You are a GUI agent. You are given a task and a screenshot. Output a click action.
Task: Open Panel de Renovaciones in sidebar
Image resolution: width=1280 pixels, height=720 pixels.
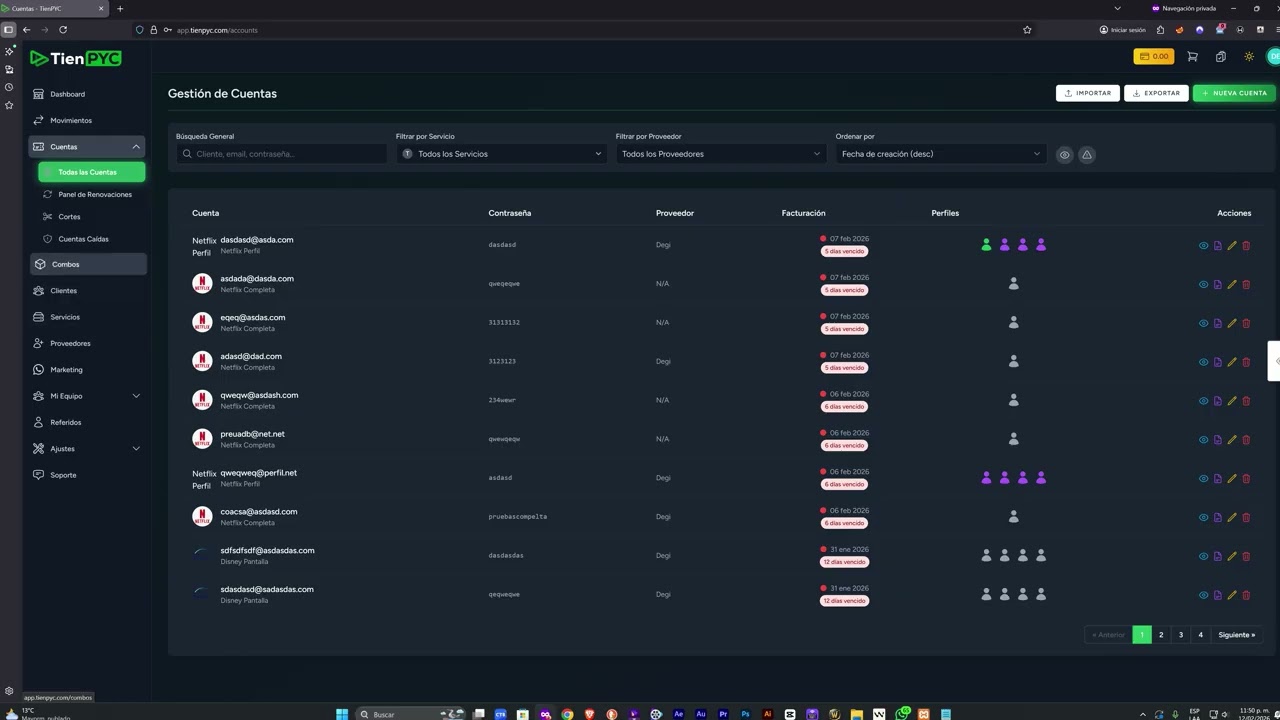click(92, 195)
